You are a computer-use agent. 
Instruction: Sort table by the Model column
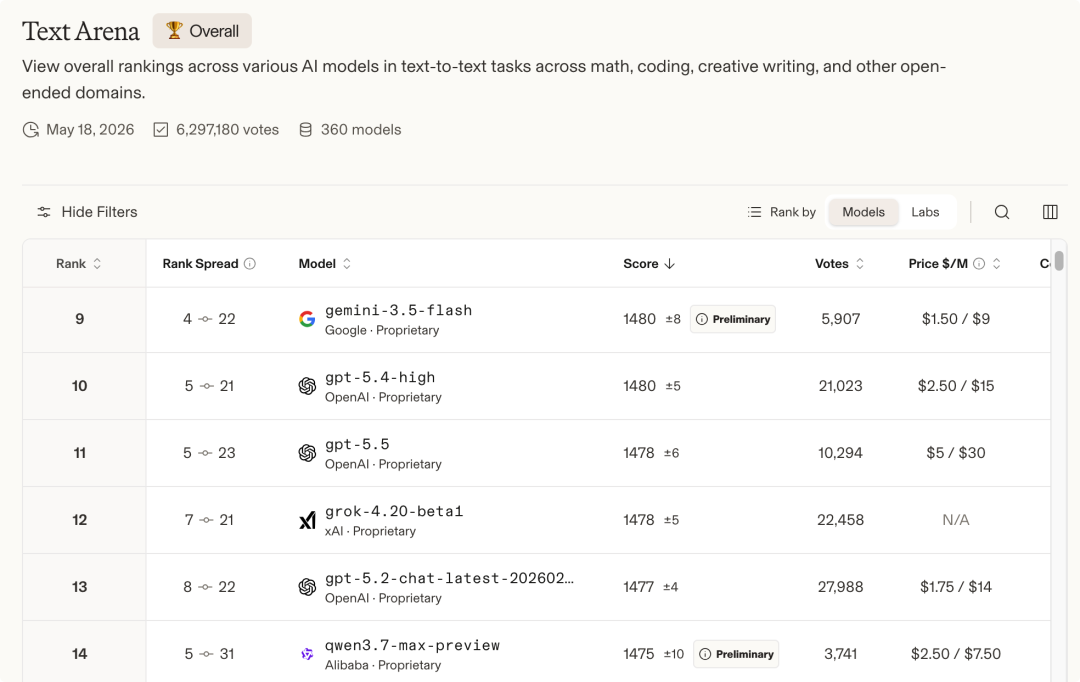[x=324, y=264]
